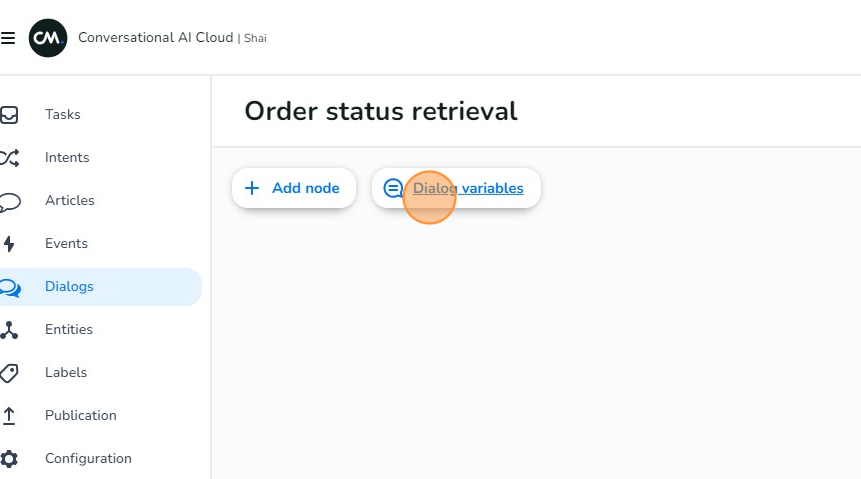
Task: Click the Tasks inbox icon
Action: [9, 115]
